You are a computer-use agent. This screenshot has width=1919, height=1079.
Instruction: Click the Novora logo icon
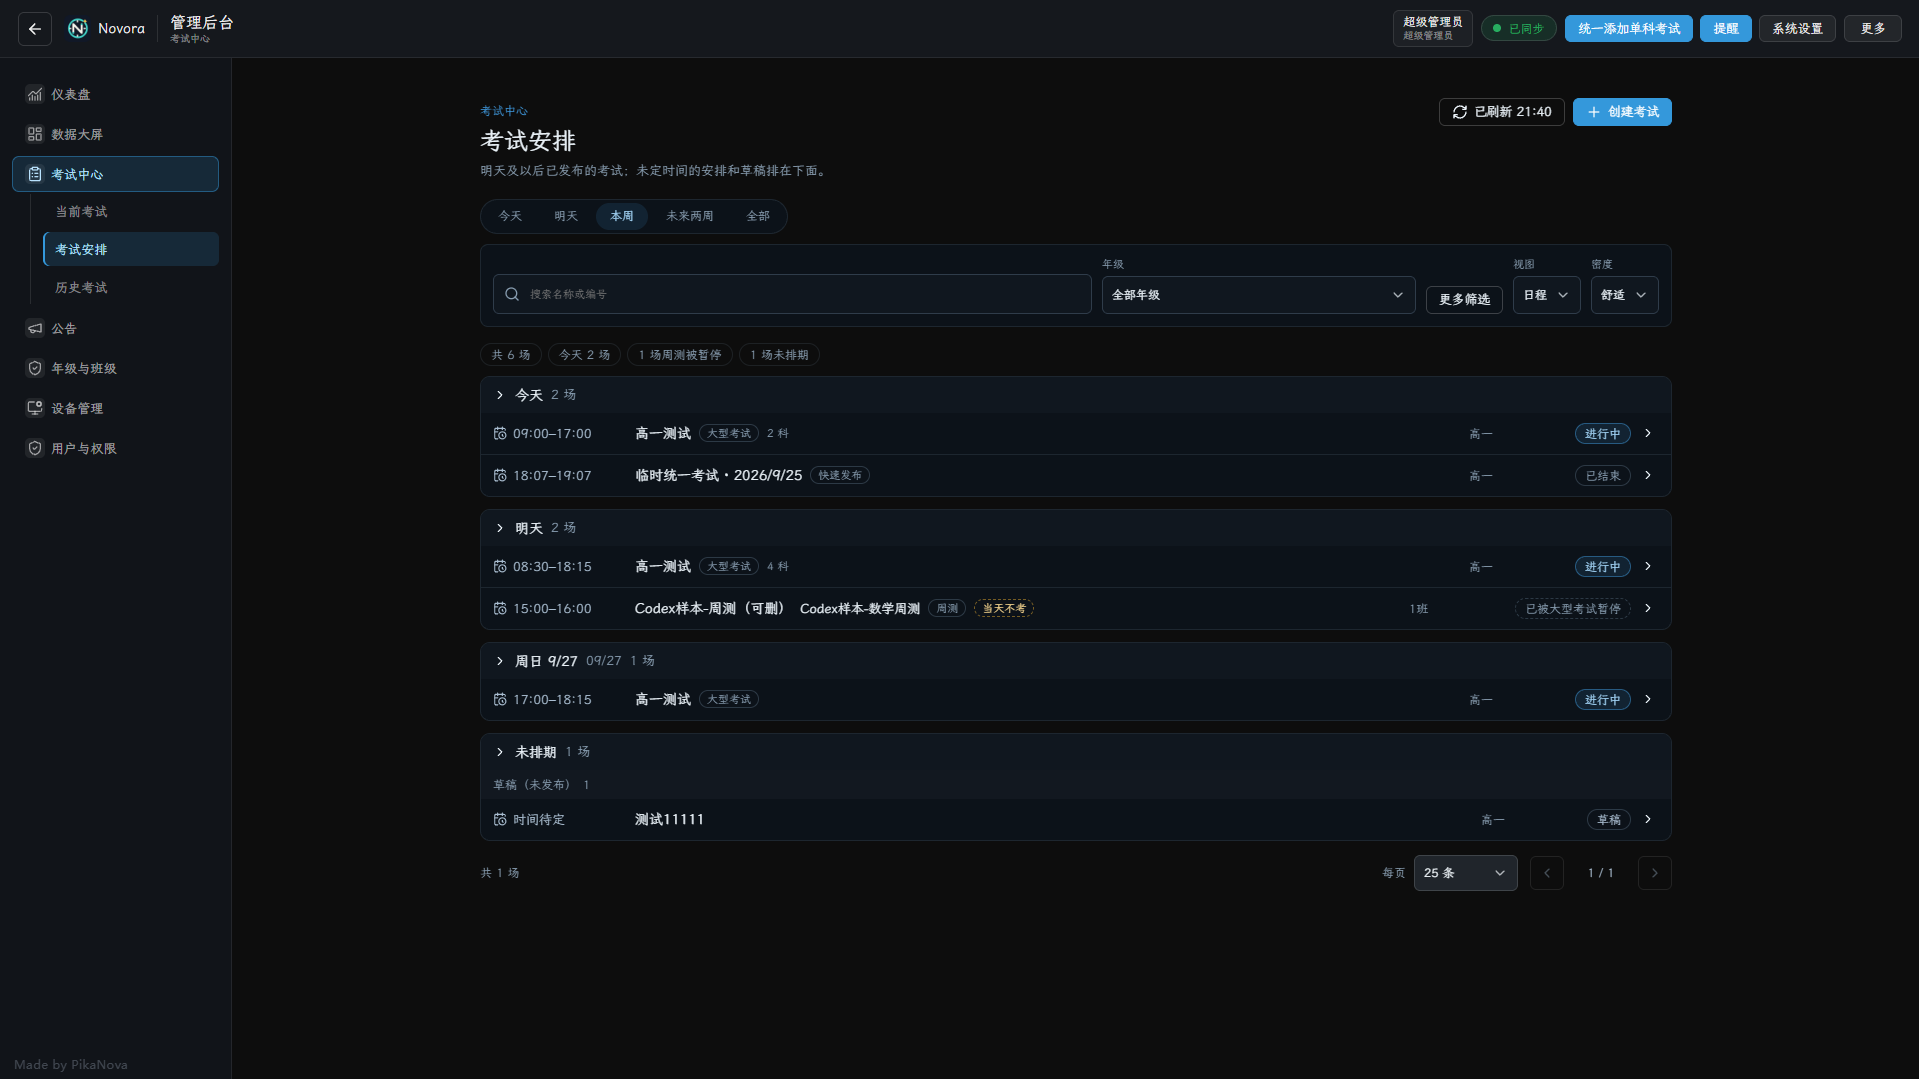78,29
